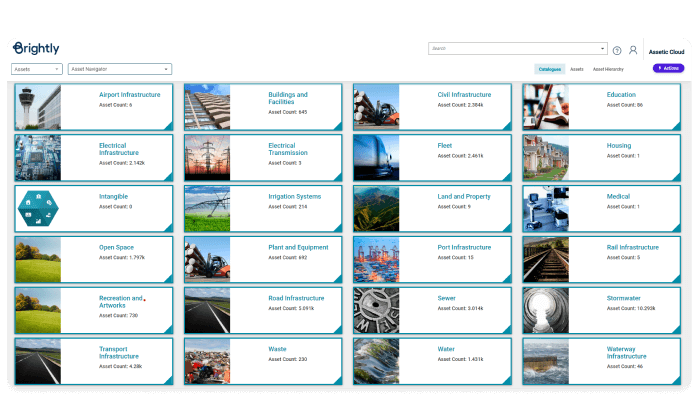Click the purple ArcGIS button
Image resolution: width=700 pixels, height=420 pixels.
coord(668,69)
